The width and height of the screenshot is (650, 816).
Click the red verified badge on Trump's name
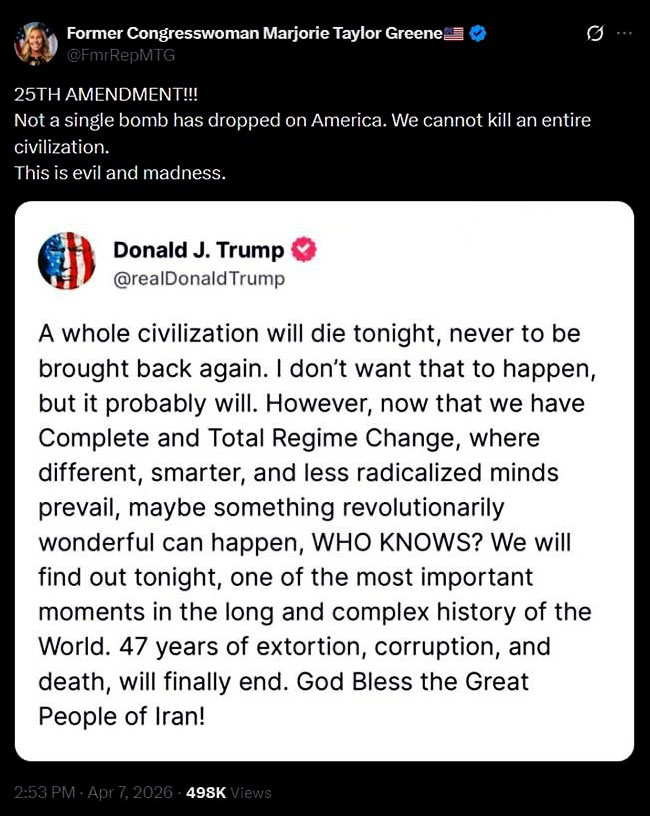point(303,250)
